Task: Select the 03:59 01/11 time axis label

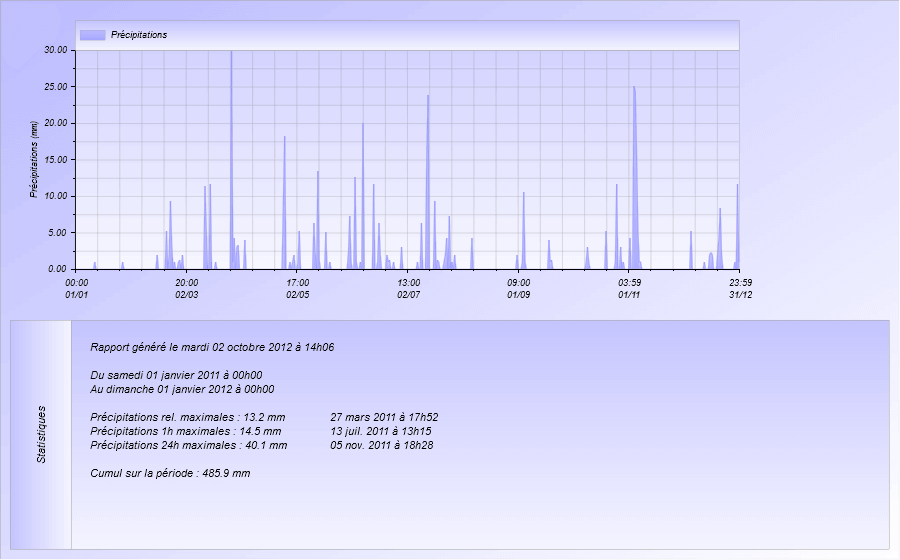Action: pos(629,289)
